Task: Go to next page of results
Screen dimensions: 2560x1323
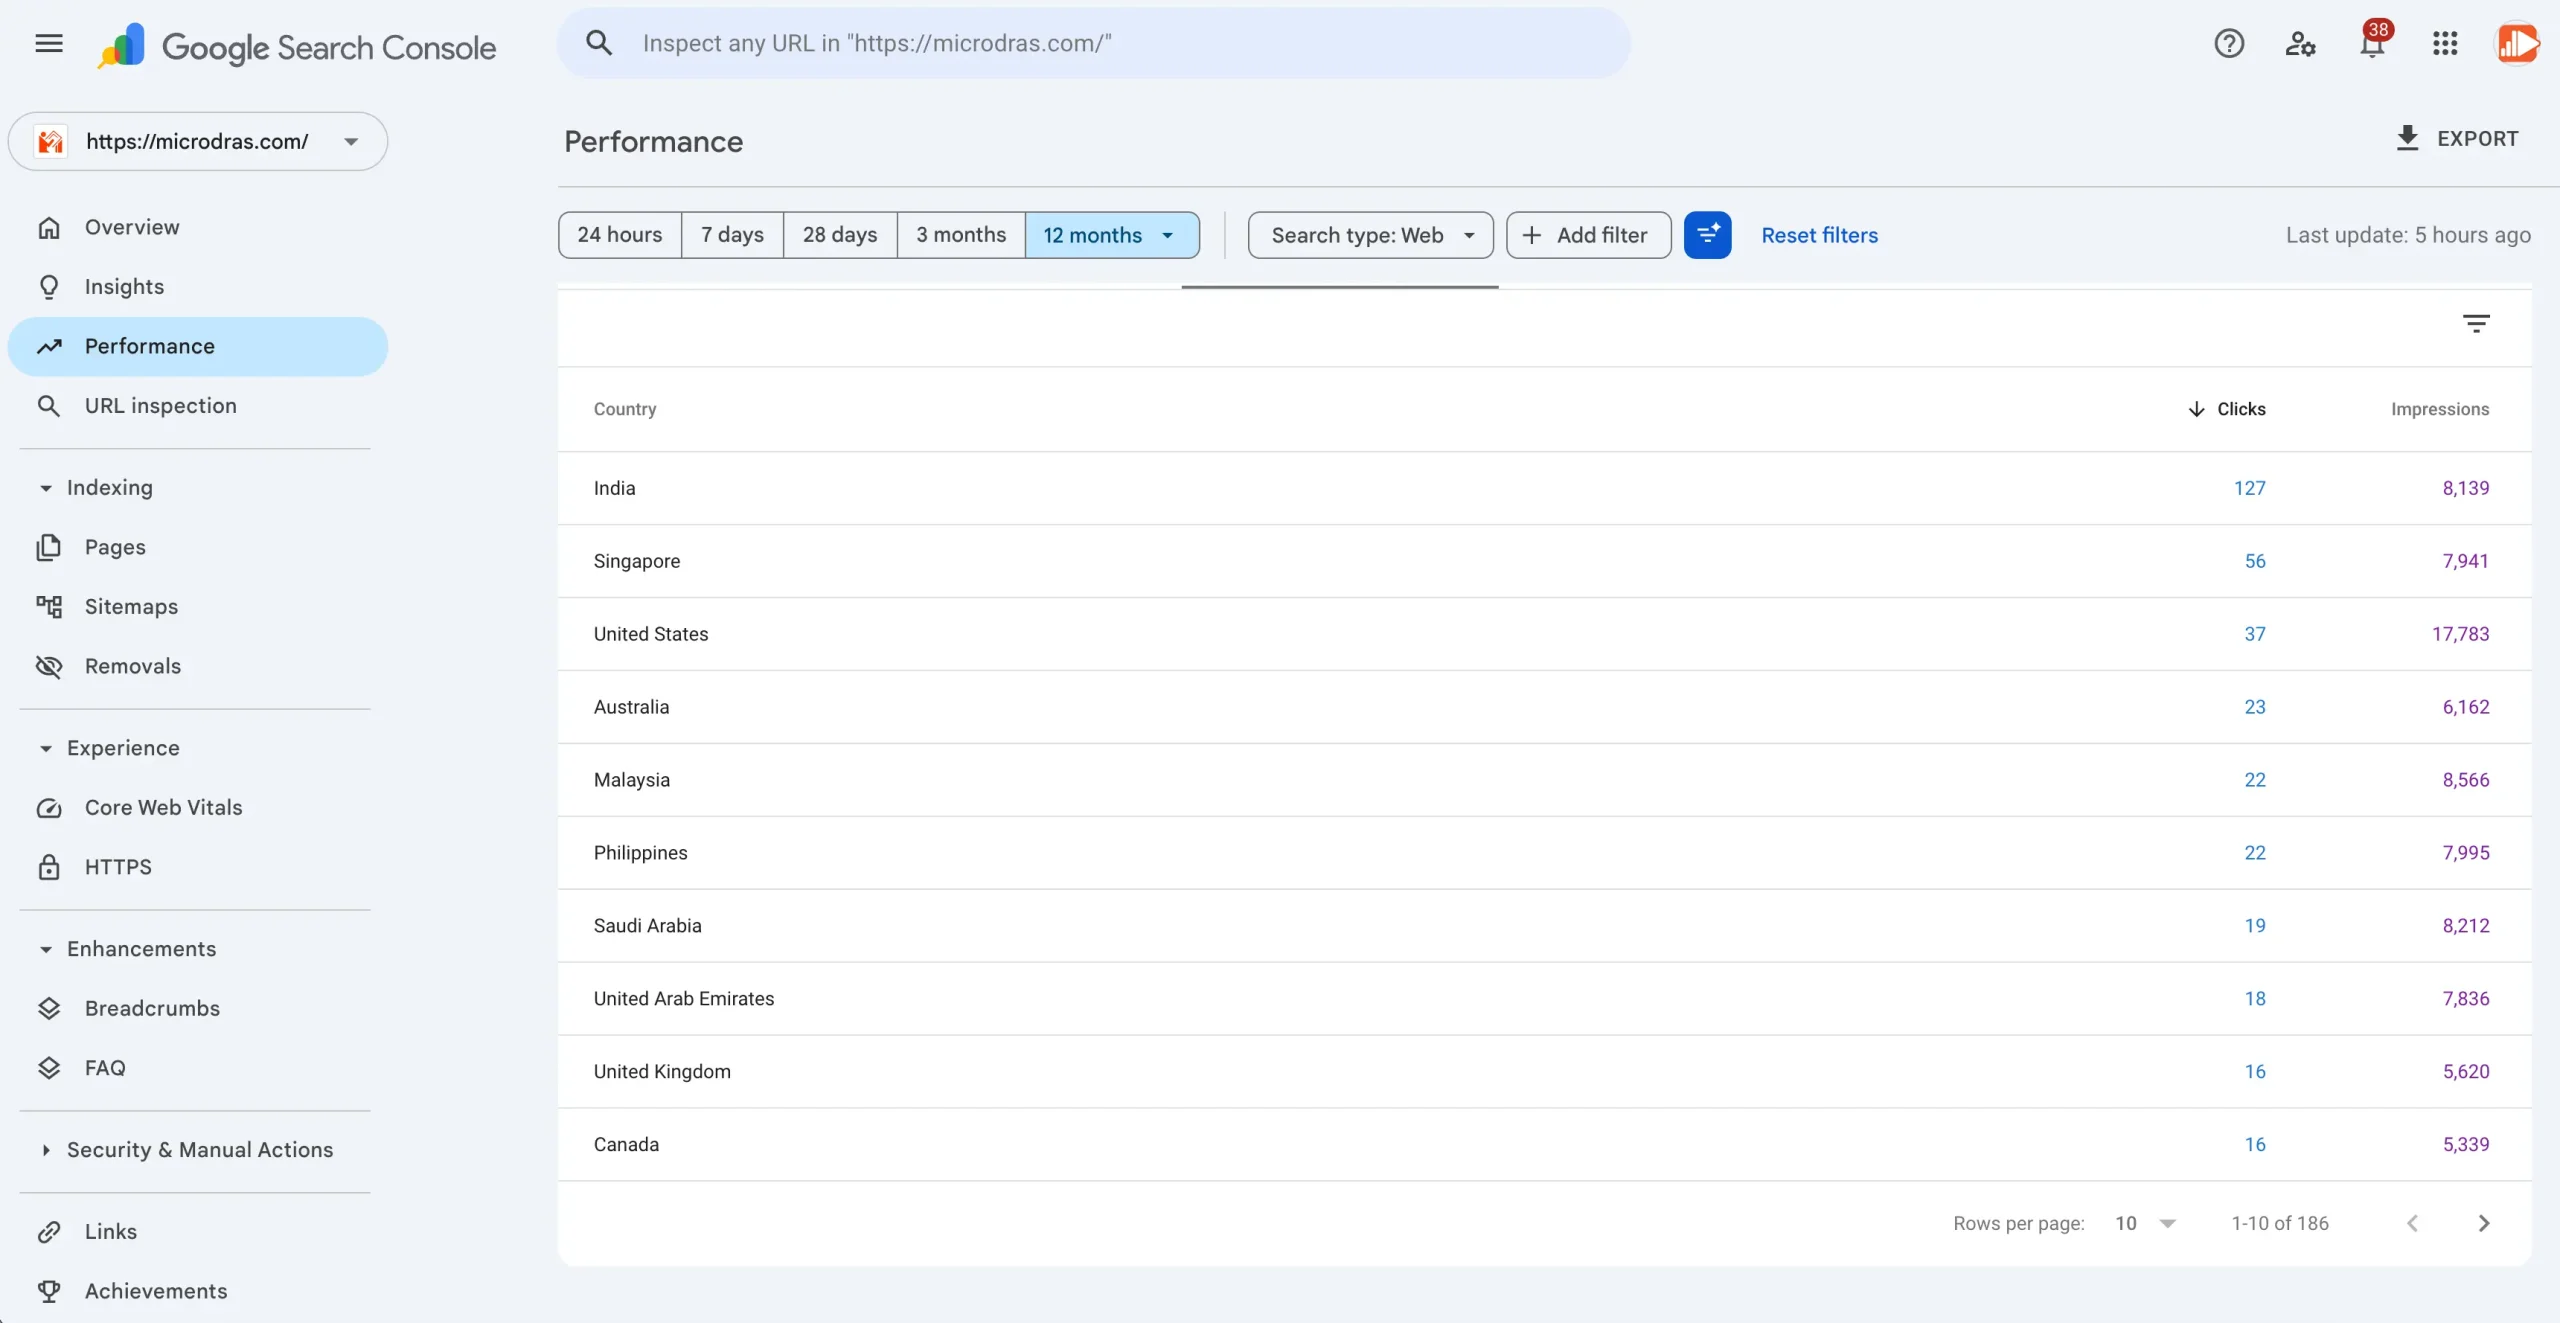Action: 2484,1223
